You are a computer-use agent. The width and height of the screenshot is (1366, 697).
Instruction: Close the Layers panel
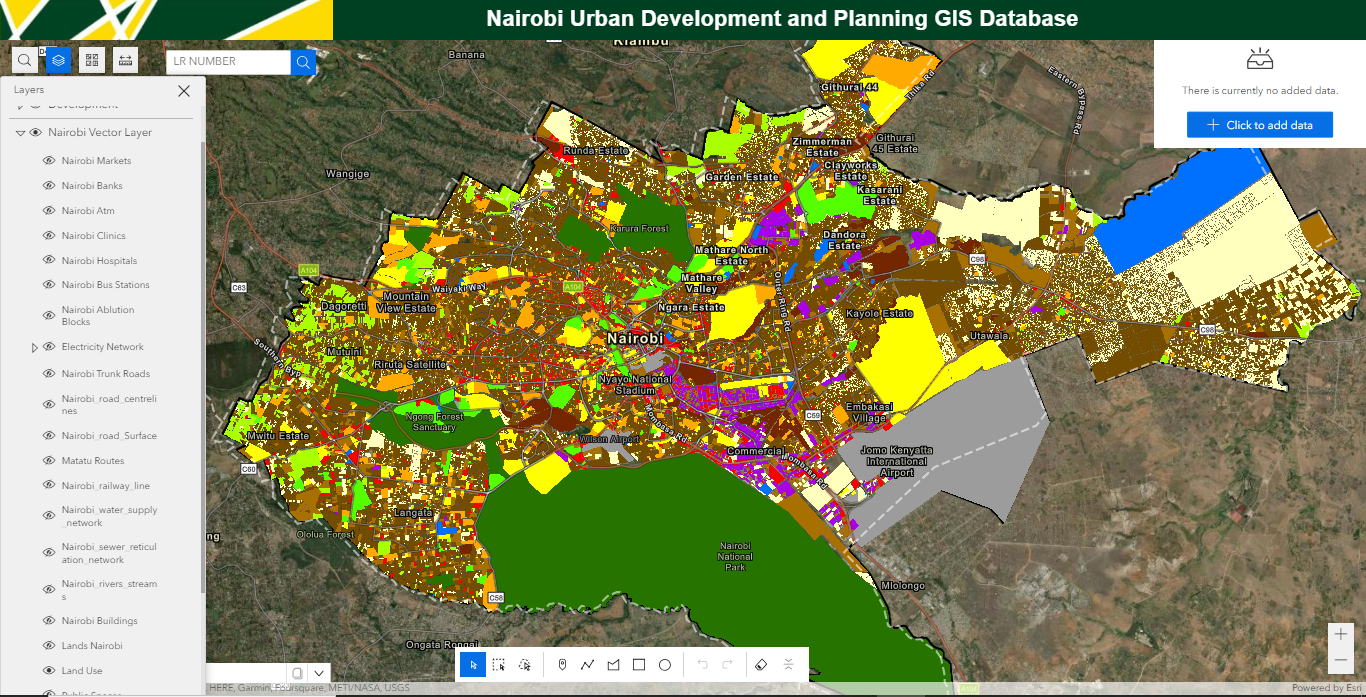183,91
